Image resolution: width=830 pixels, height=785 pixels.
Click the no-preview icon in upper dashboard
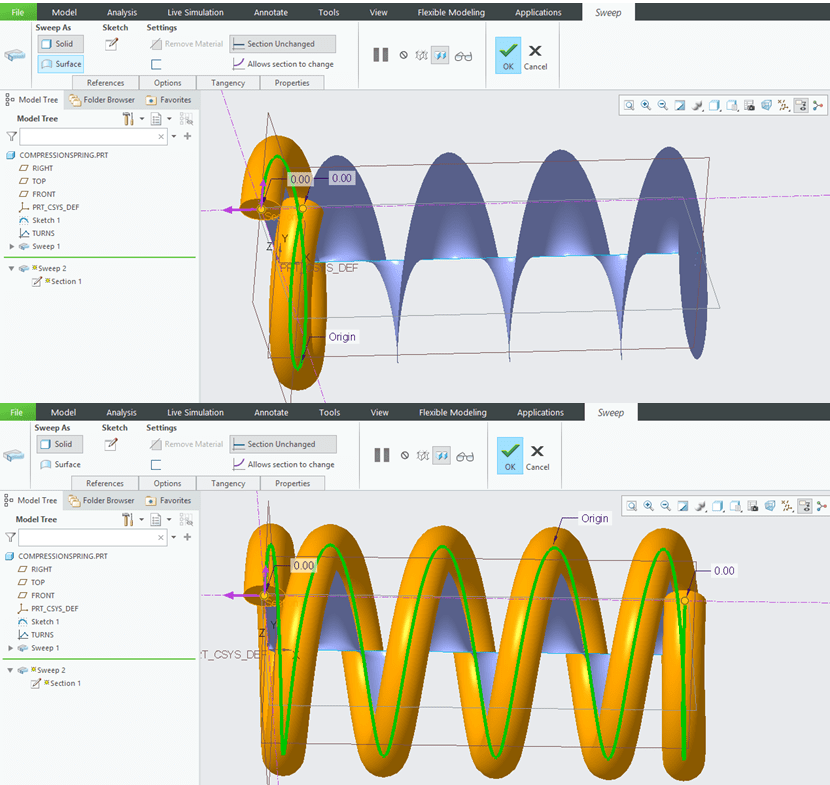tap(403, 55)
